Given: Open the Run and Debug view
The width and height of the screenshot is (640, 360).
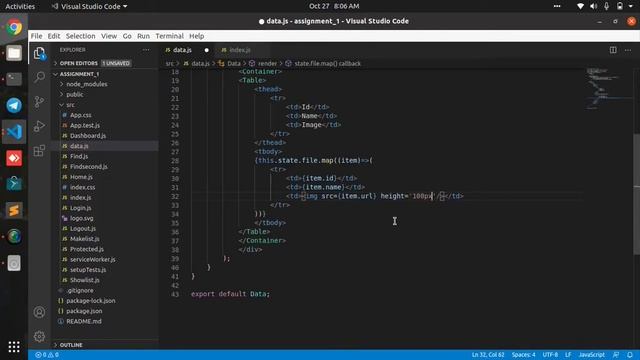Looking at the screenshot, I should point(39,126).
